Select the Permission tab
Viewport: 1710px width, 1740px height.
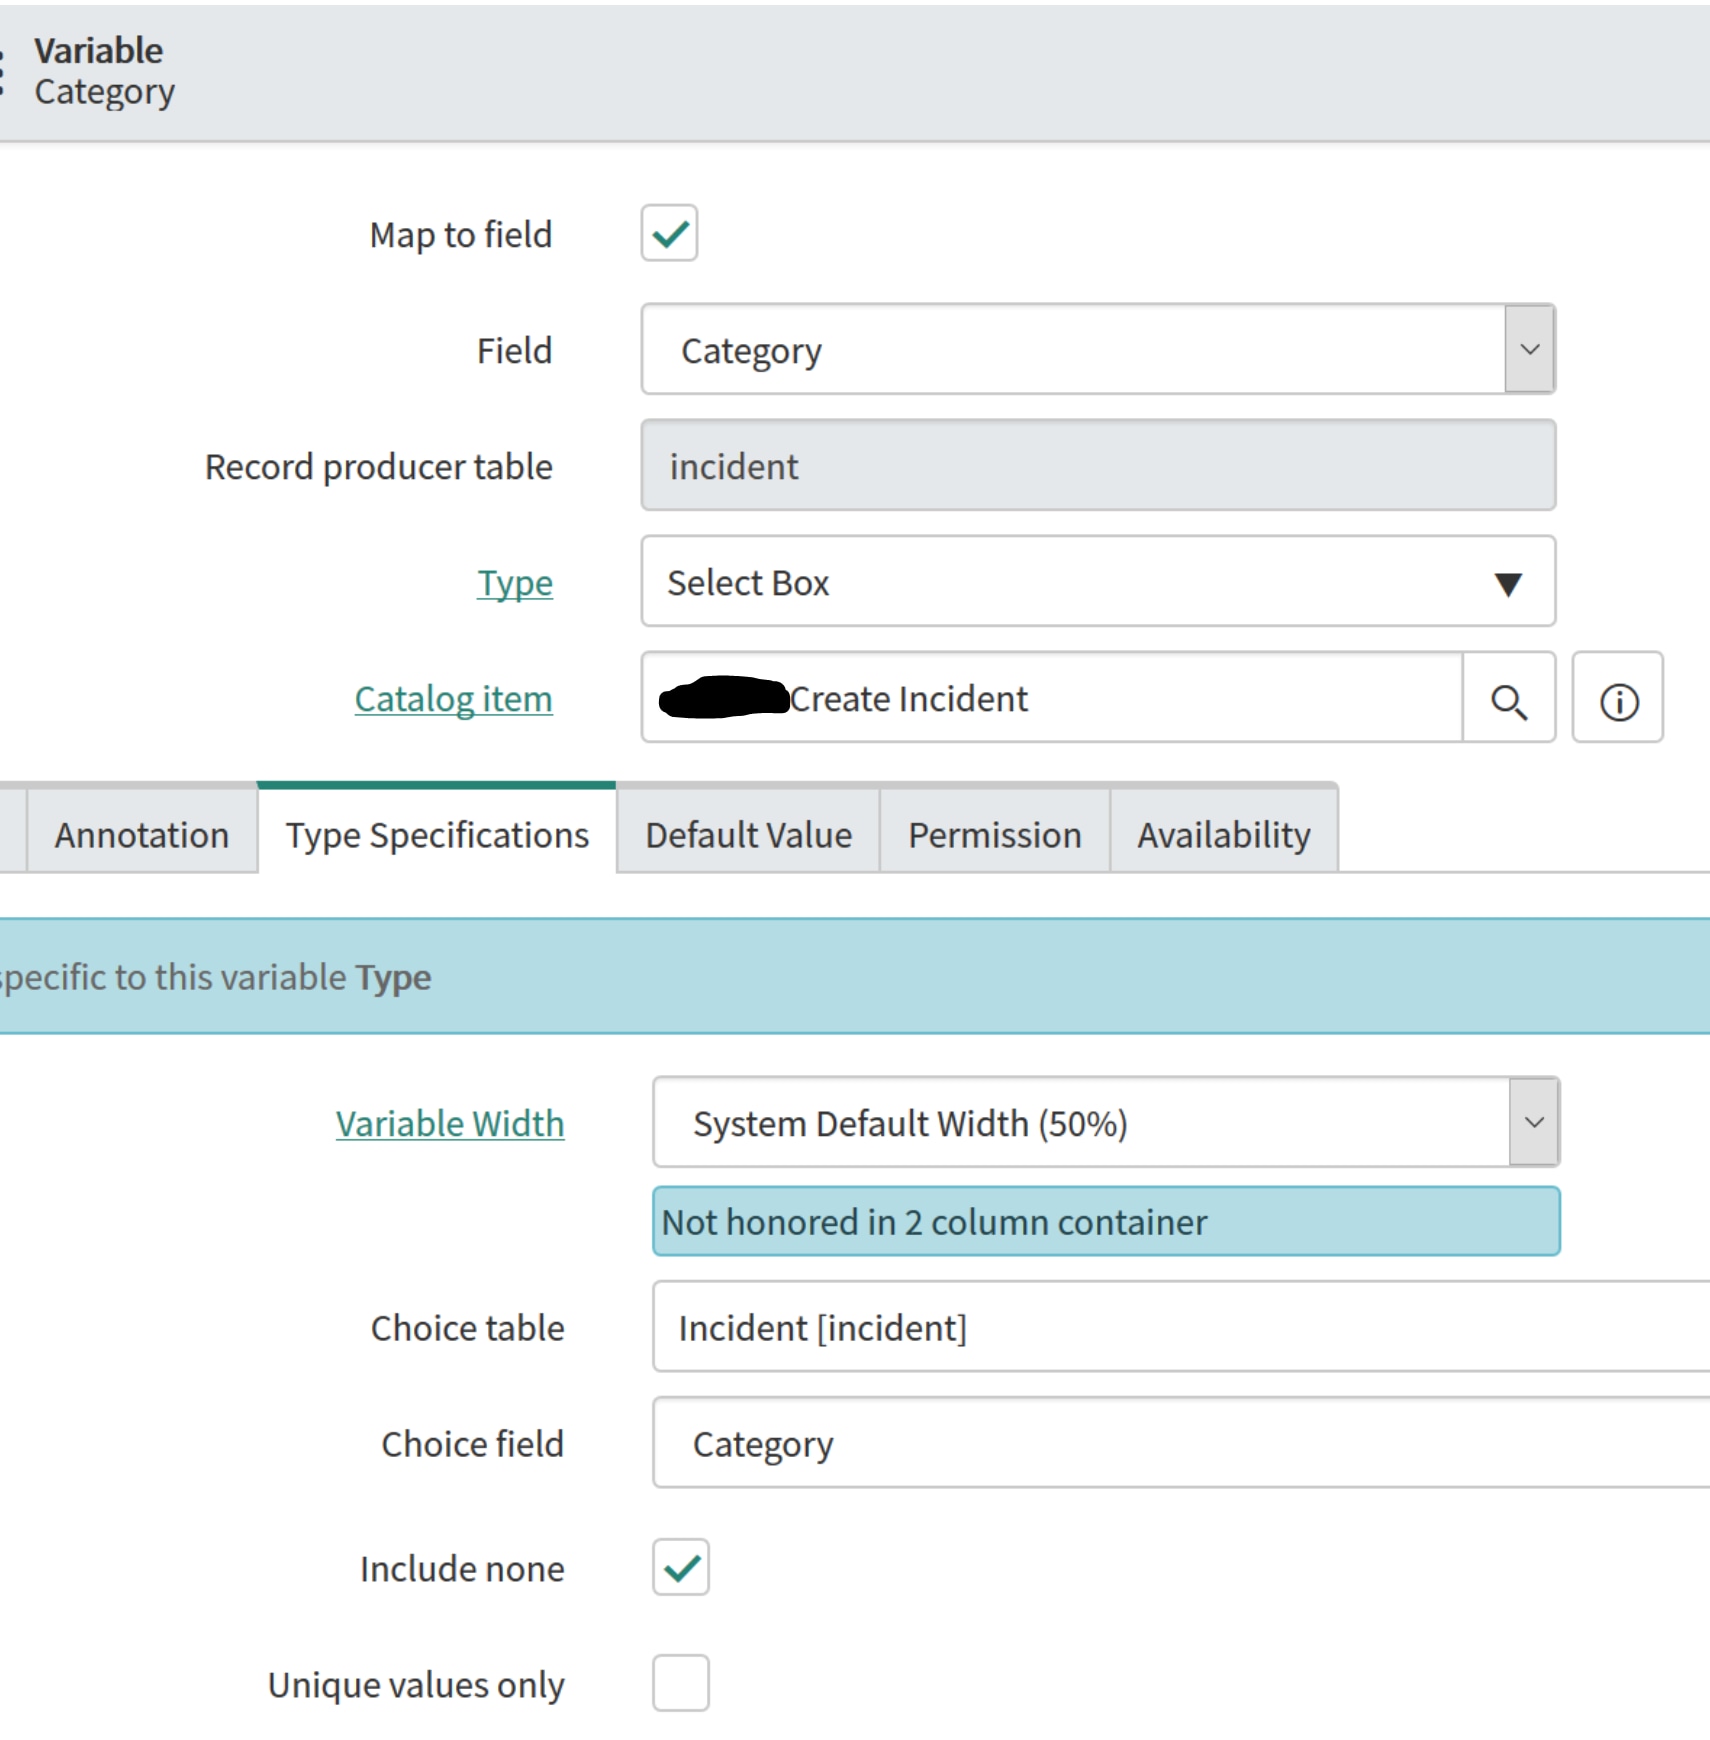click(993, 834)
